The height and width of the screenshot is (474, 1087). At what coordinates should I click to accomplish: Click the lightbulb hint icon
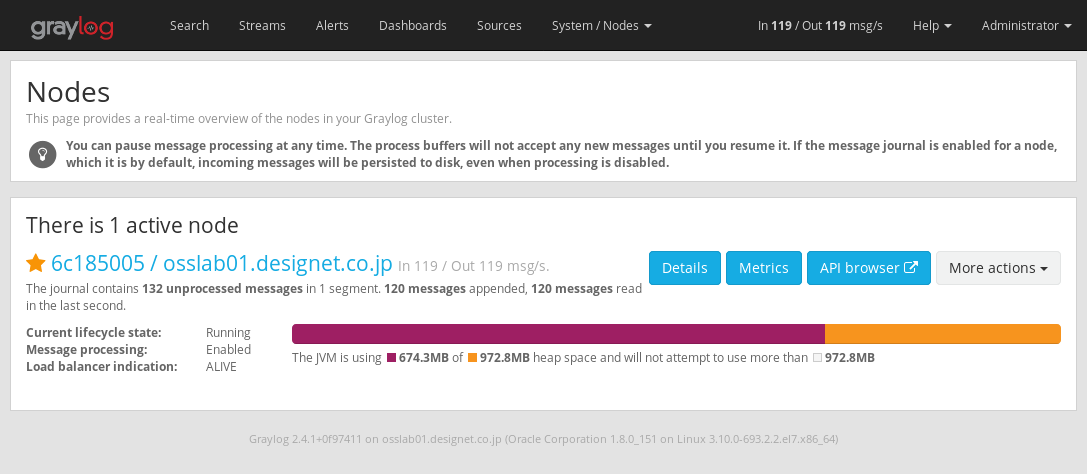42,154
